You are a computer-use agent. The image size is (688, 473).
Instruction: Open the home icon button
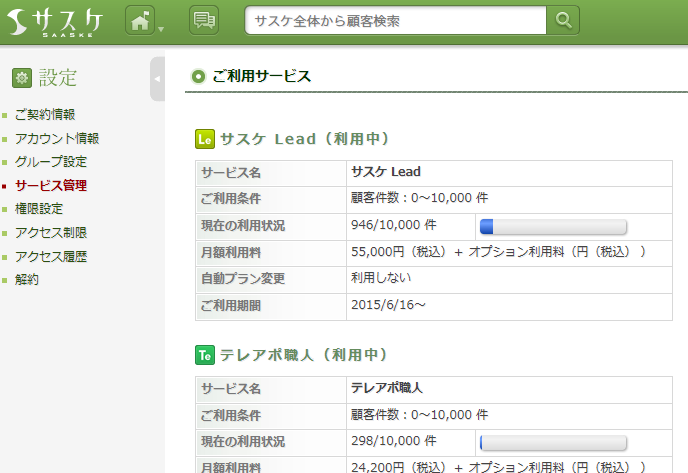tap(139, 20)
